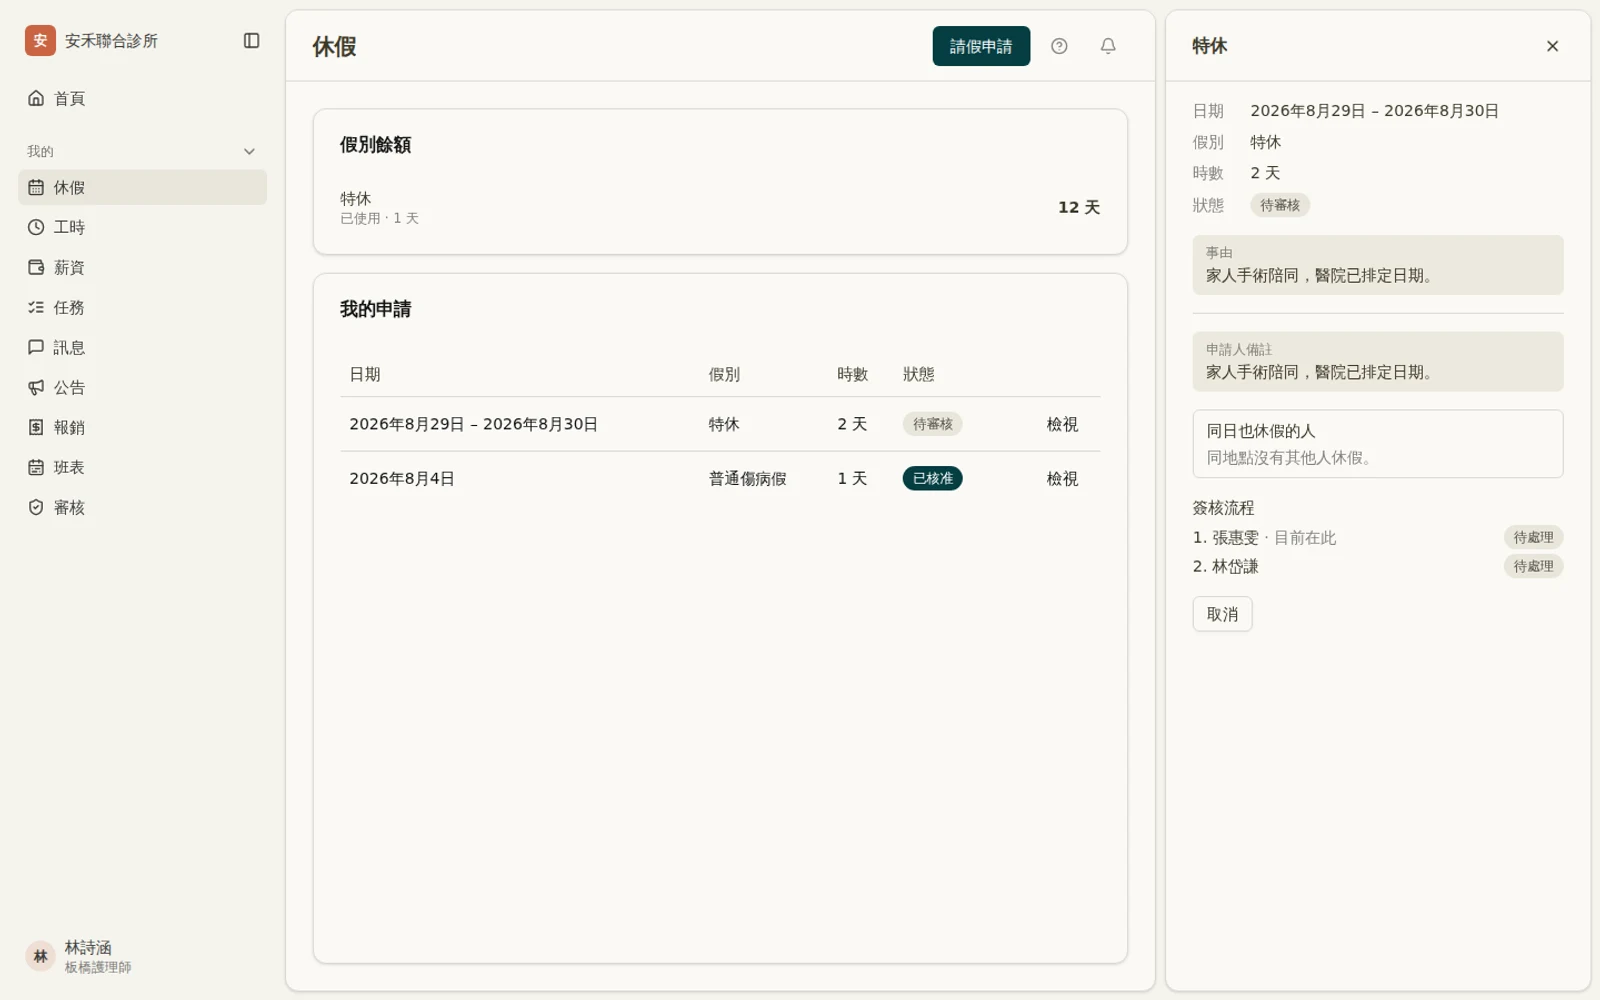View the 普通傷病假 request for August 4

pyautogui.click(x=1062, y=479)
